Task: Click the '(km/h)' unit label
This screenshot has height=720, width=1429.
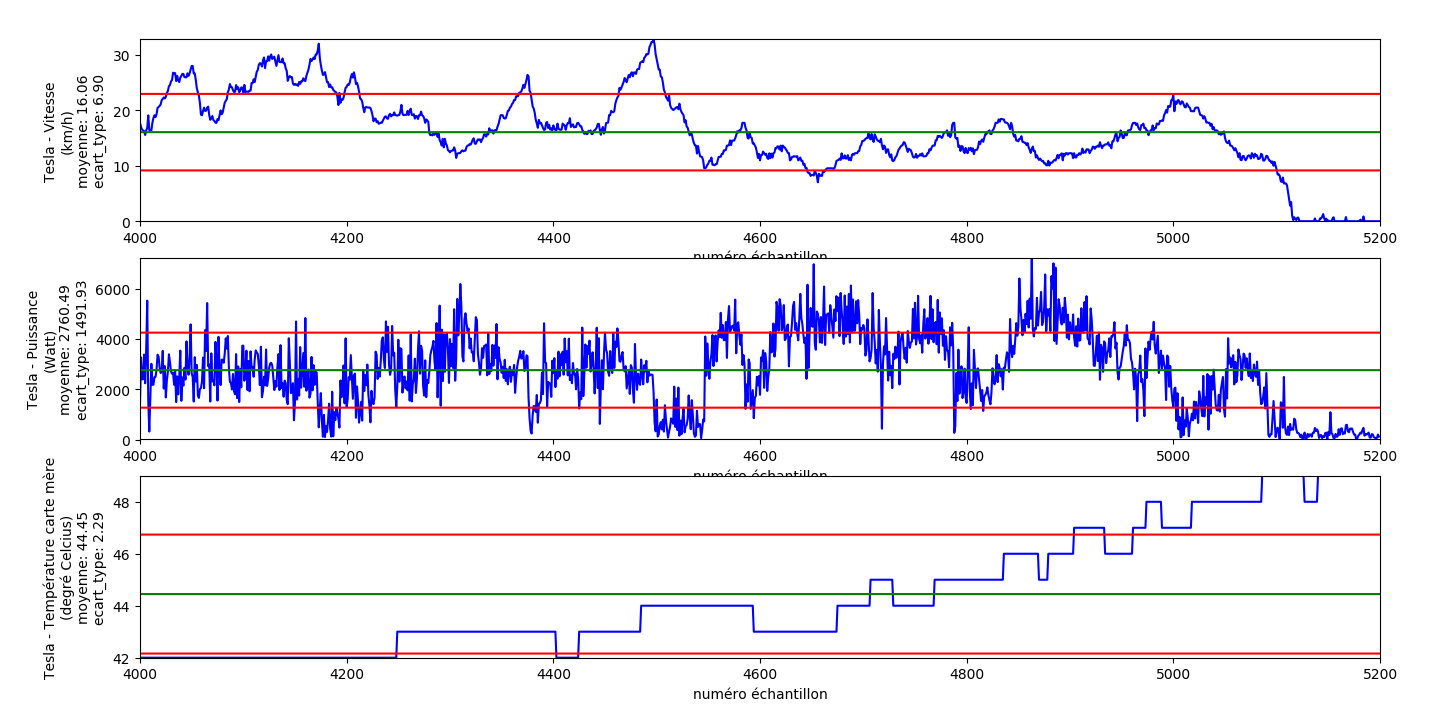Action: 66,131
